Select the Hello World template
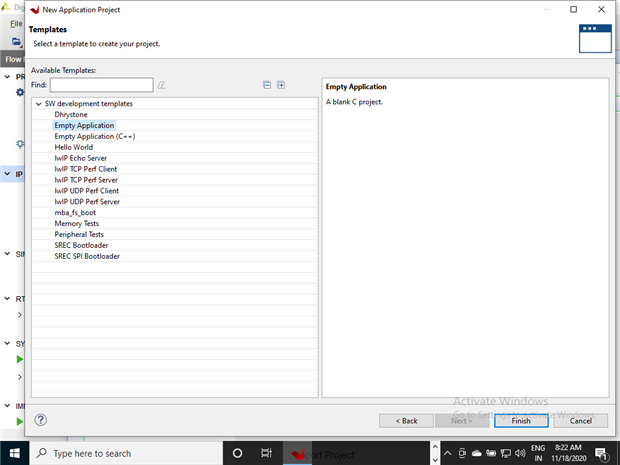The image size is (620, 465). tap(73, 147)
